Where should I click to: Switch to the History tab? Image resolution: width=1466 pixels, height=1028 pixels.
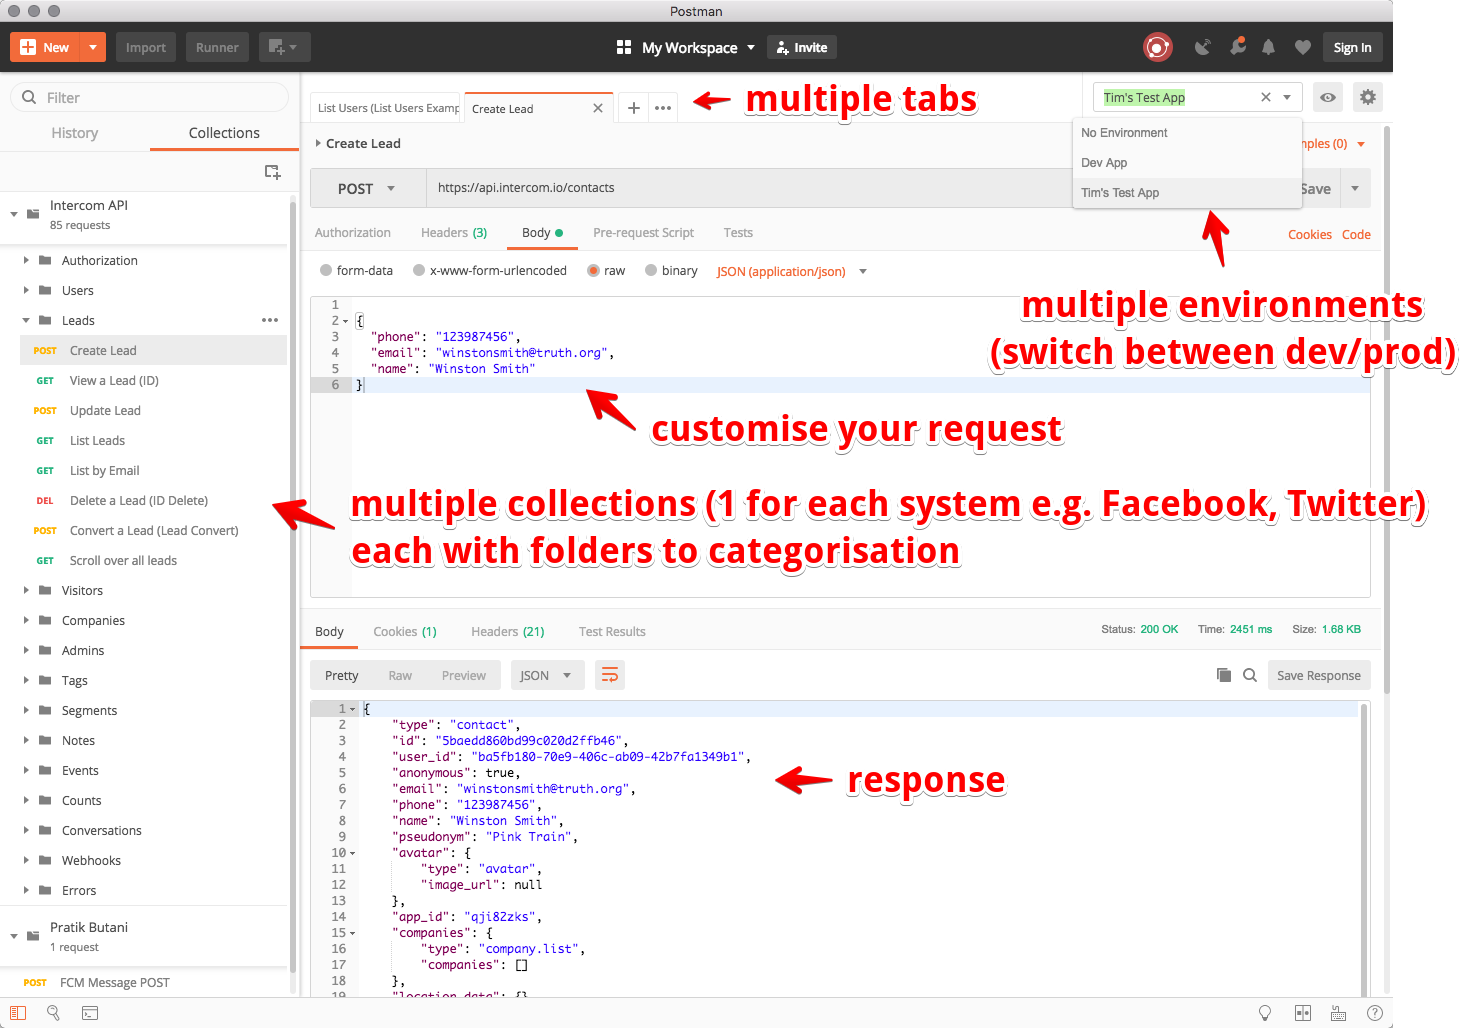[75, 133]
